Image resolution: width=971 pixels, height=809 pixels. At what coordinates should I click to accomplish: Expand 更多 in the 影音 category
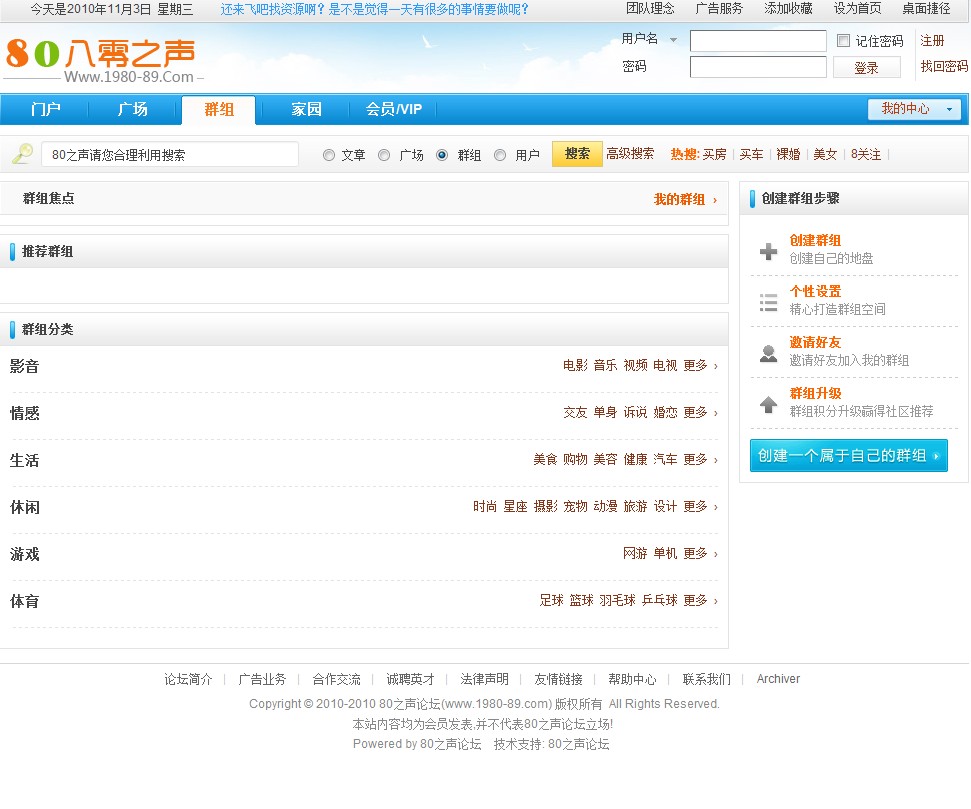coord(700,365)
